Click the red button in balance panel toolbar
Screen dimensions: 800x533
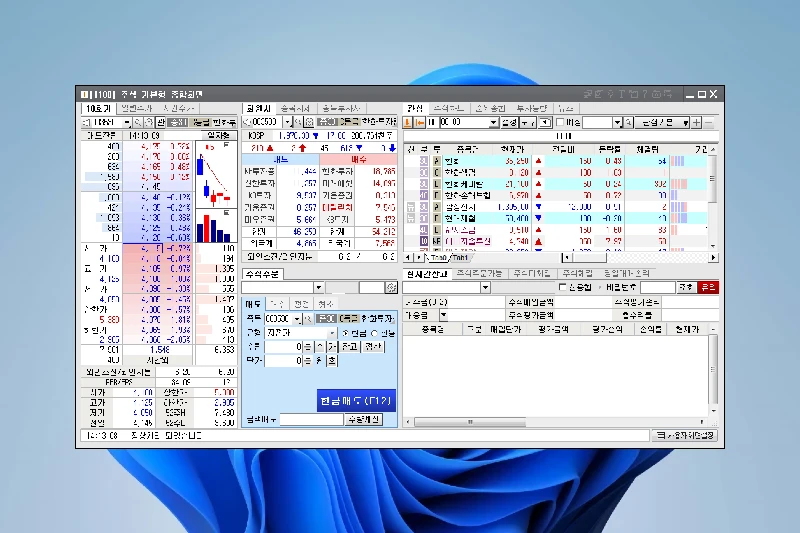coord(708,287)
